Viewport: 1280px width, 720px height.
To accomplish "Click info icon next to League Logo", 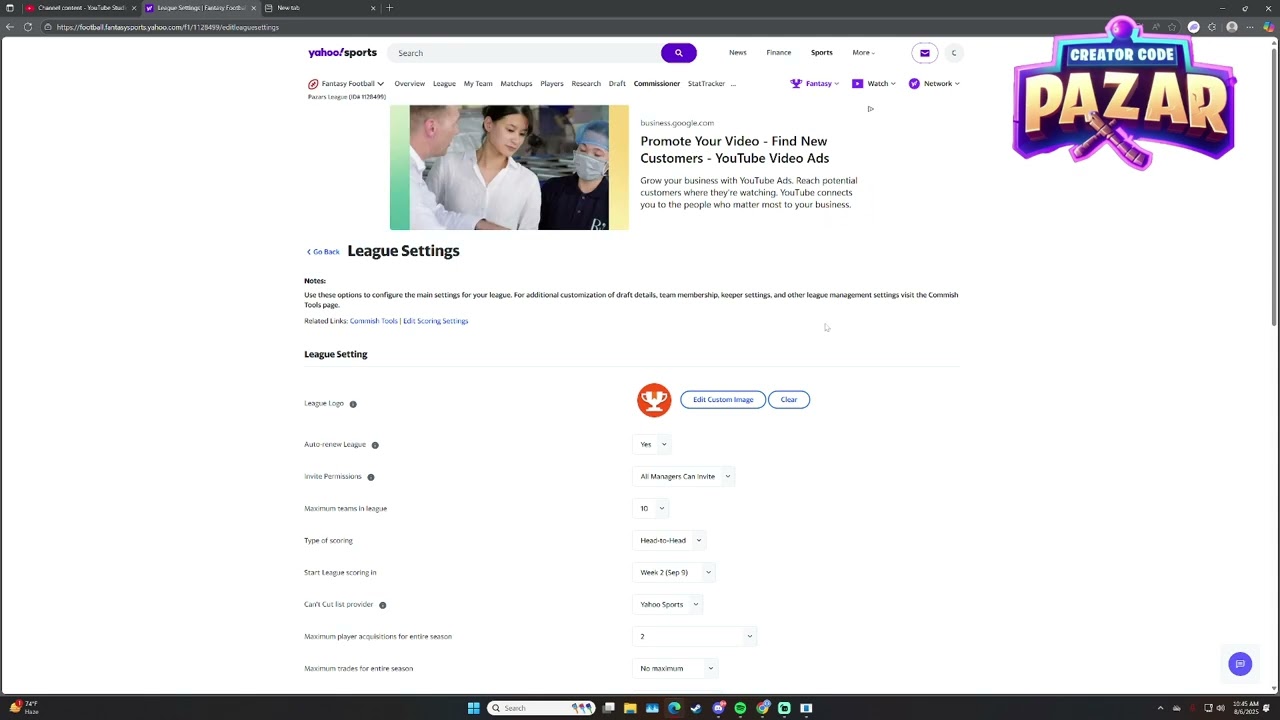I will (353, 404).
